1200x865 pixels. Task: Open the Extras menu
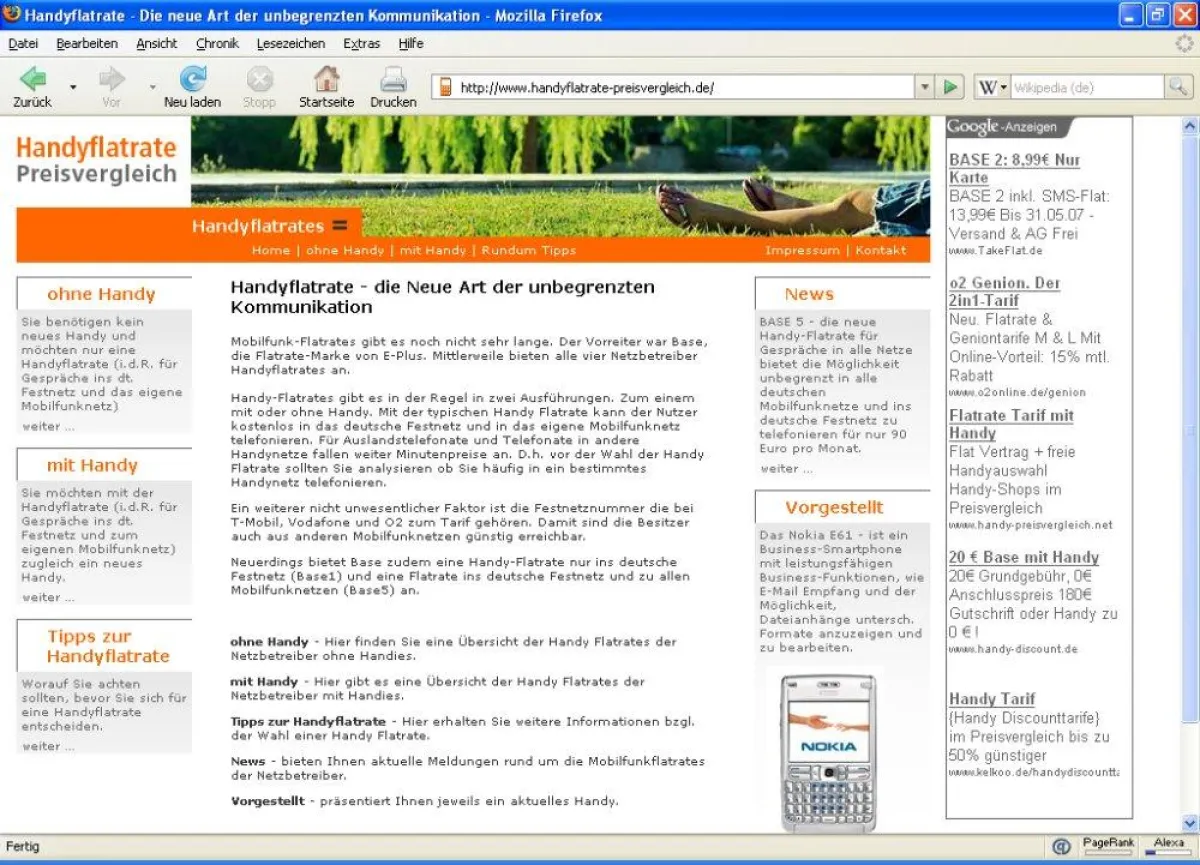click(x=361, y=43)
